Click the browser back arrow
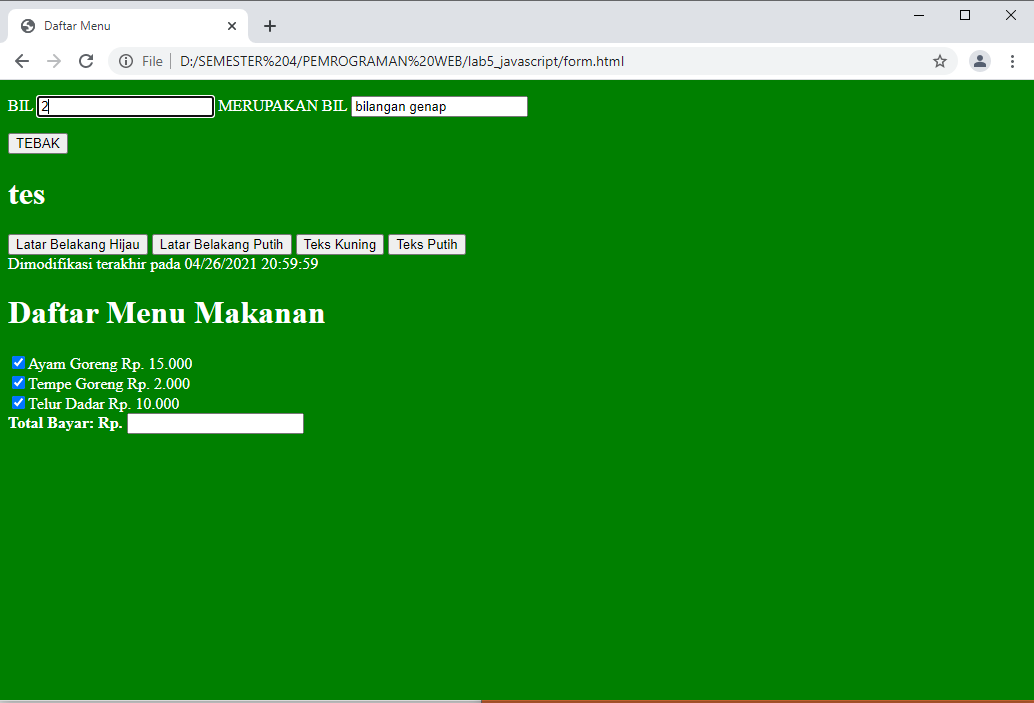The image size is (1034, 703). (x=22, y=61)
